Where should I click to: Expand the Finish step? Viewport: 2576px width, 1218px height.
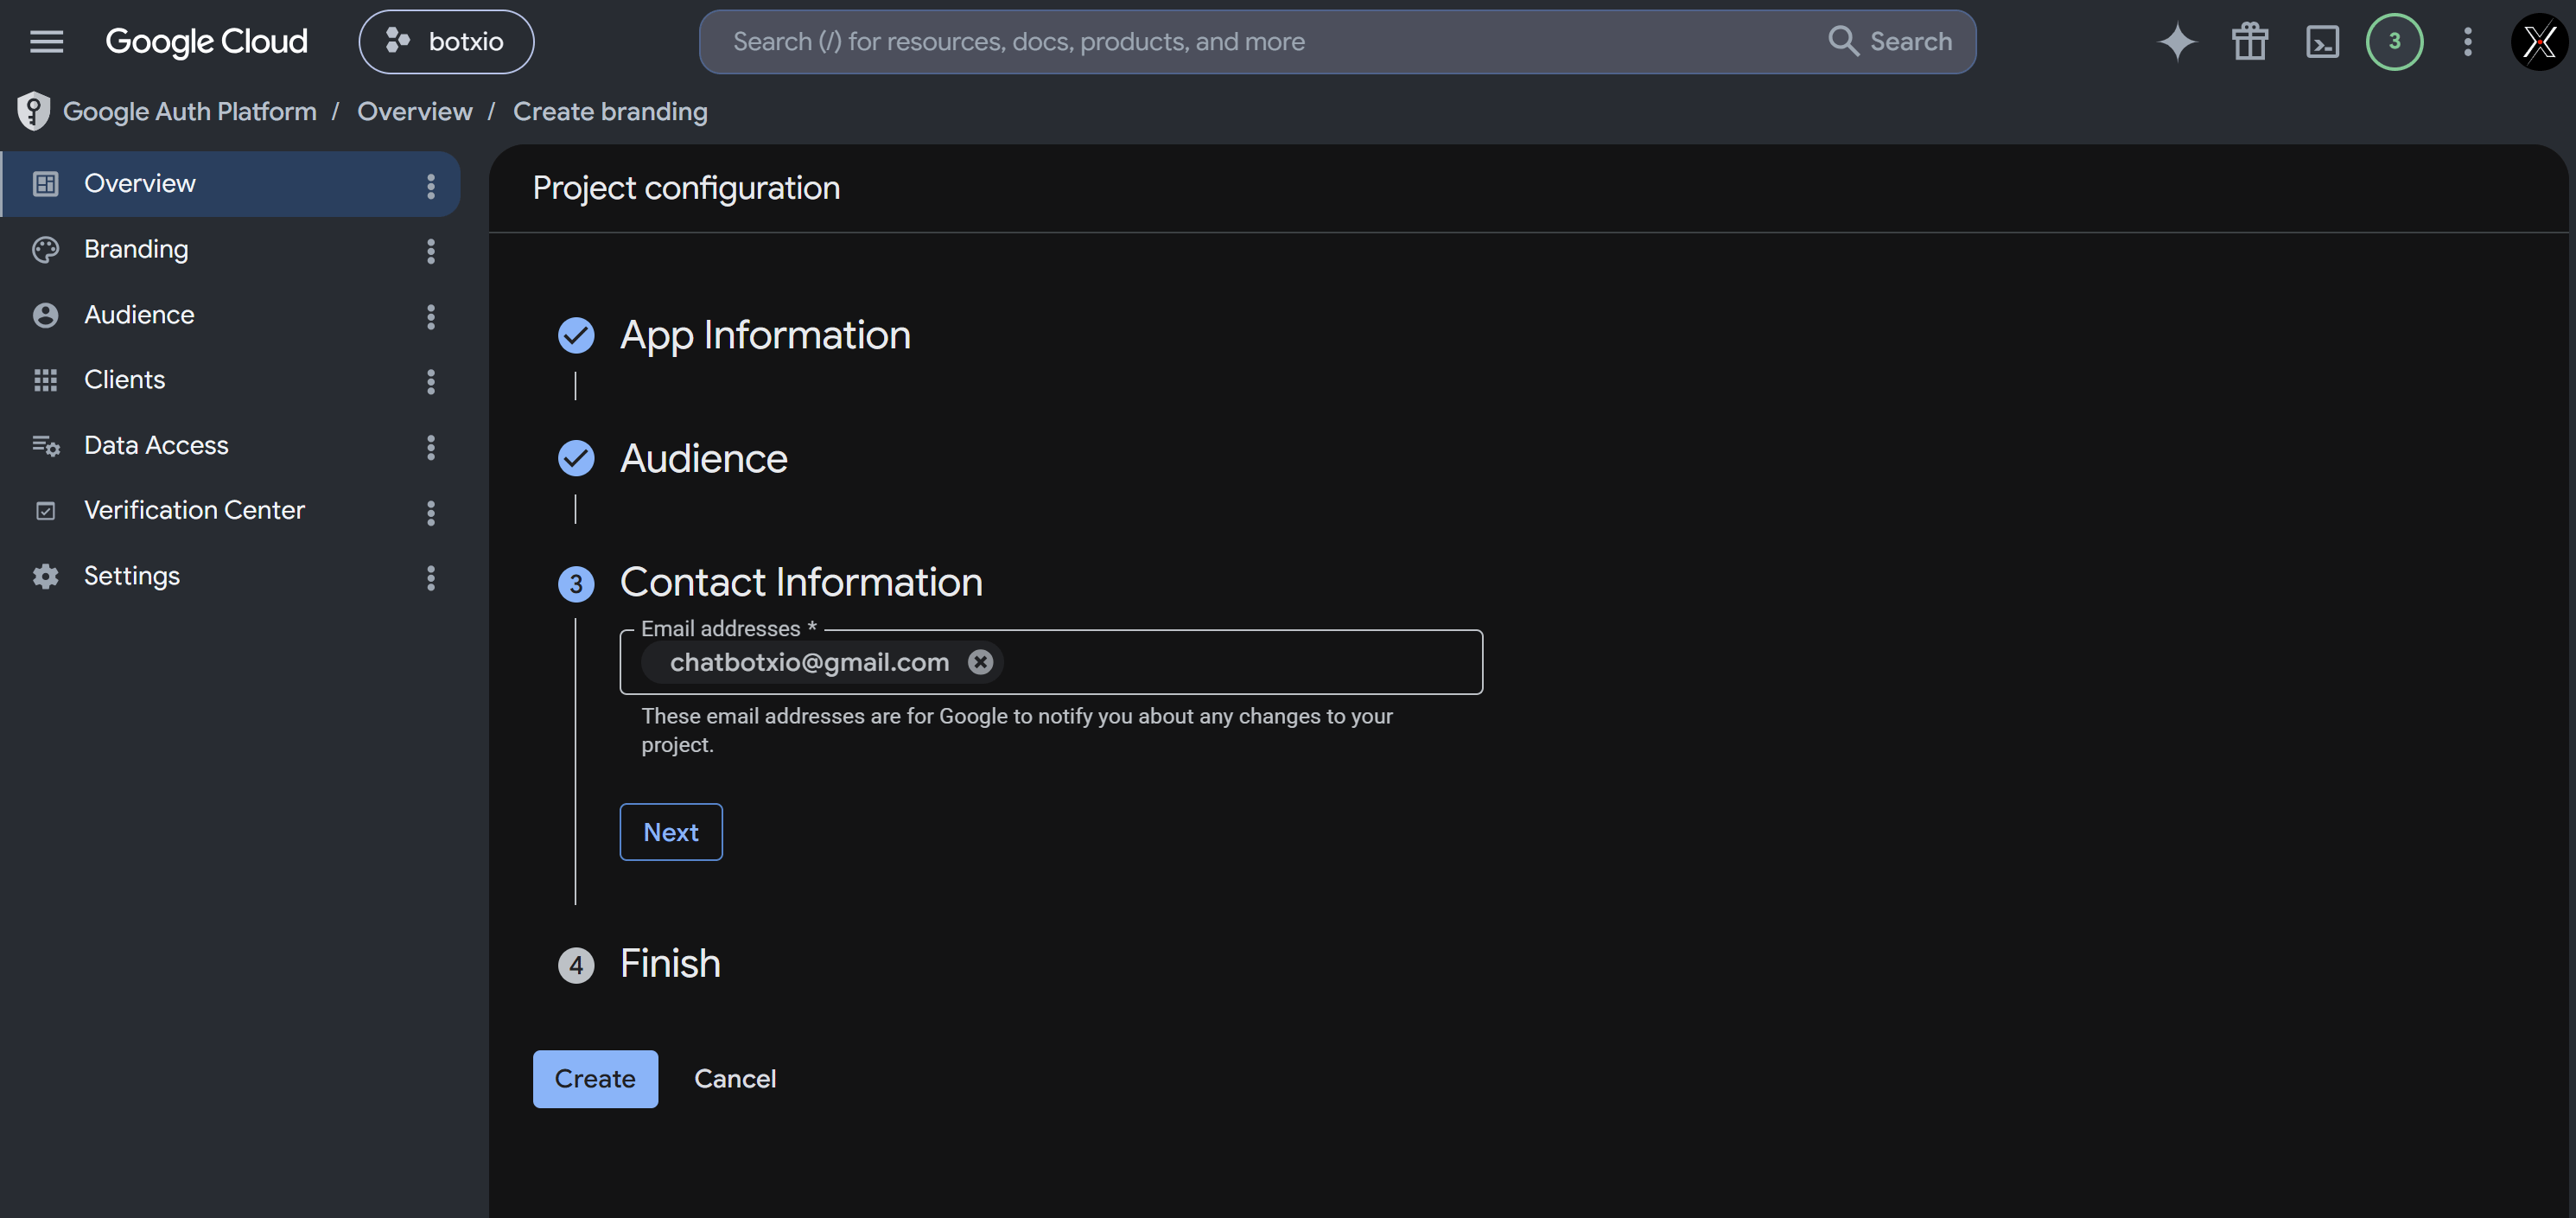coord(670,963)
